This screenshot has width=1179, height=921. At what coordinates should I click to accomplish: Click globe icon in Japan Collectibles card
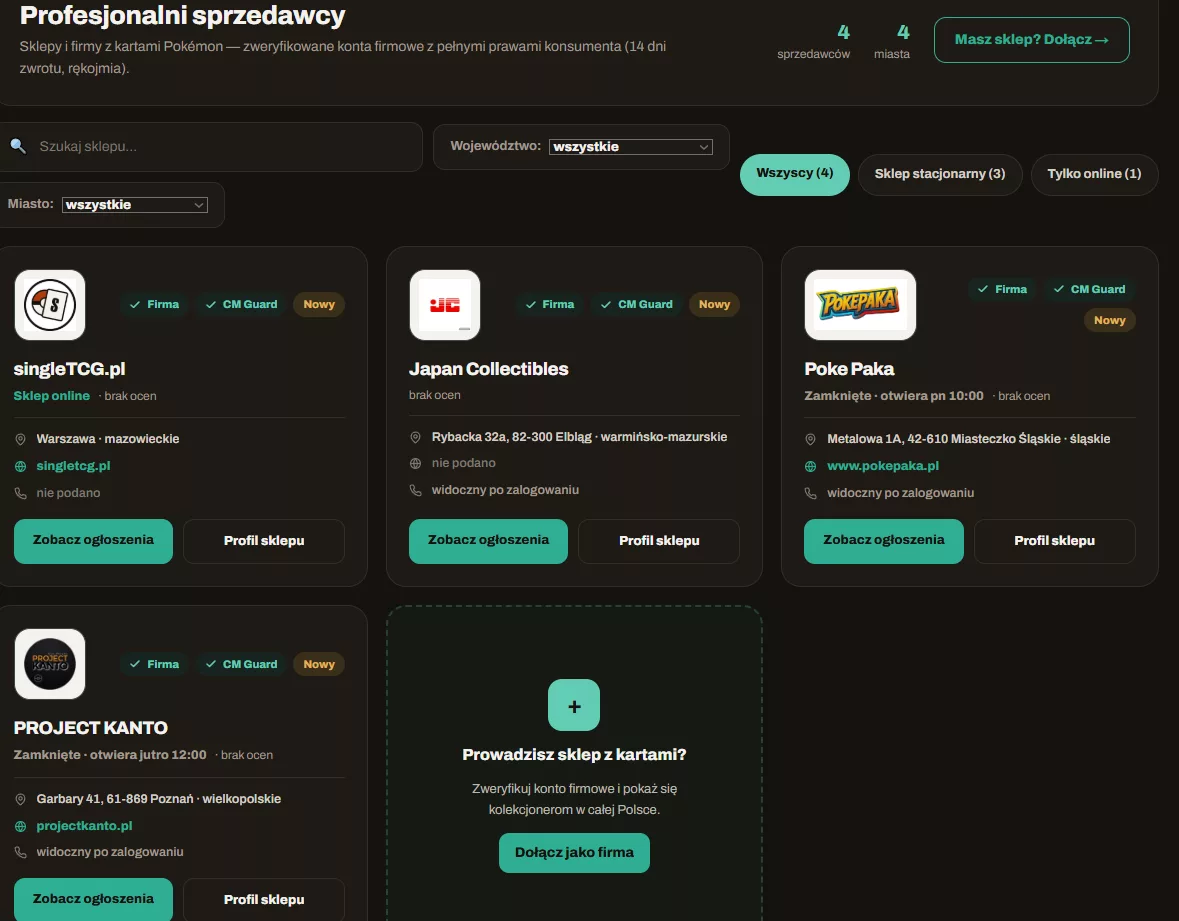[x=415, y=463]
